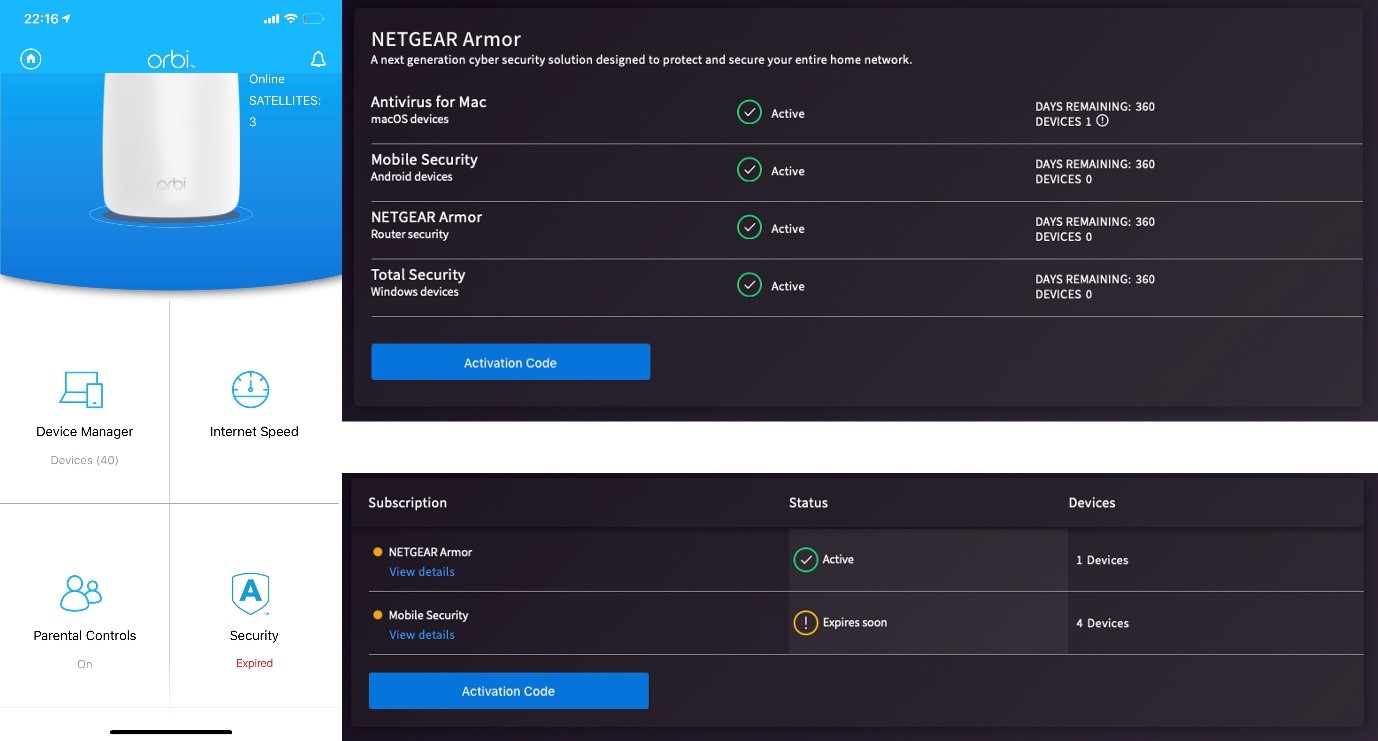Click the phone Wi-Fi status icon
This screenshot has width=1378, height=741.
[x=291, y=19]
